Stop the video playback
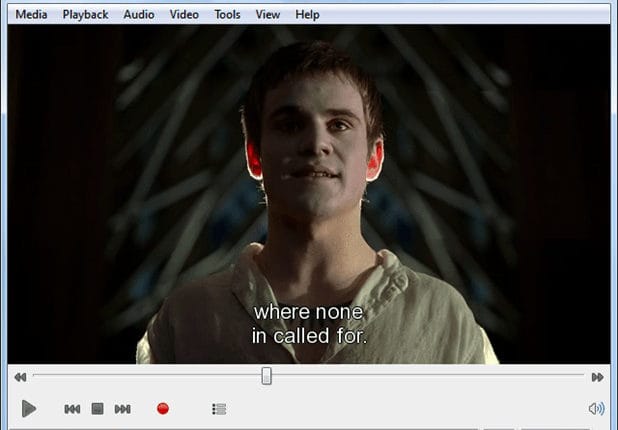This screenshot has width=618, height=430. [x=97, y=409]
